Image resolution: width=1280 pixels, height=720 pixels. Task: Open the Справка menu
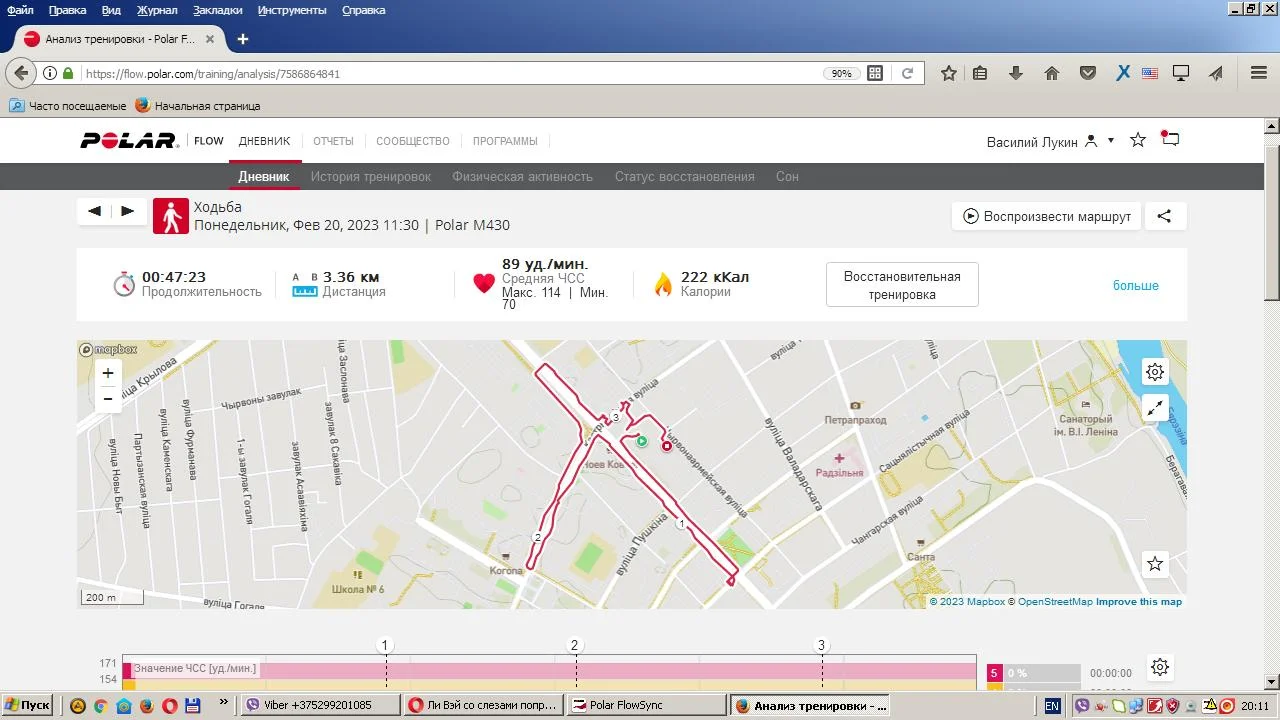(364, 10)
